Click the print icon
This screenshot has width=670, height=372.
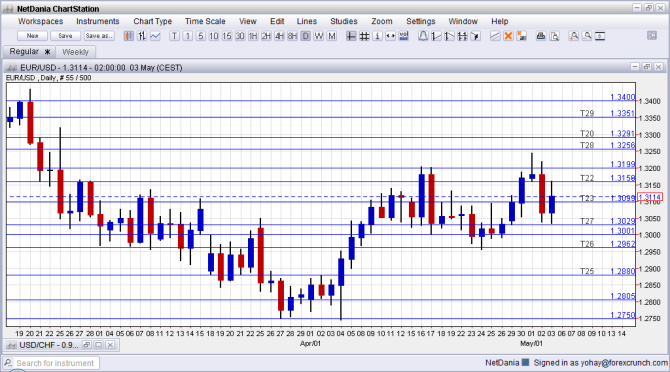click(541, 36)
